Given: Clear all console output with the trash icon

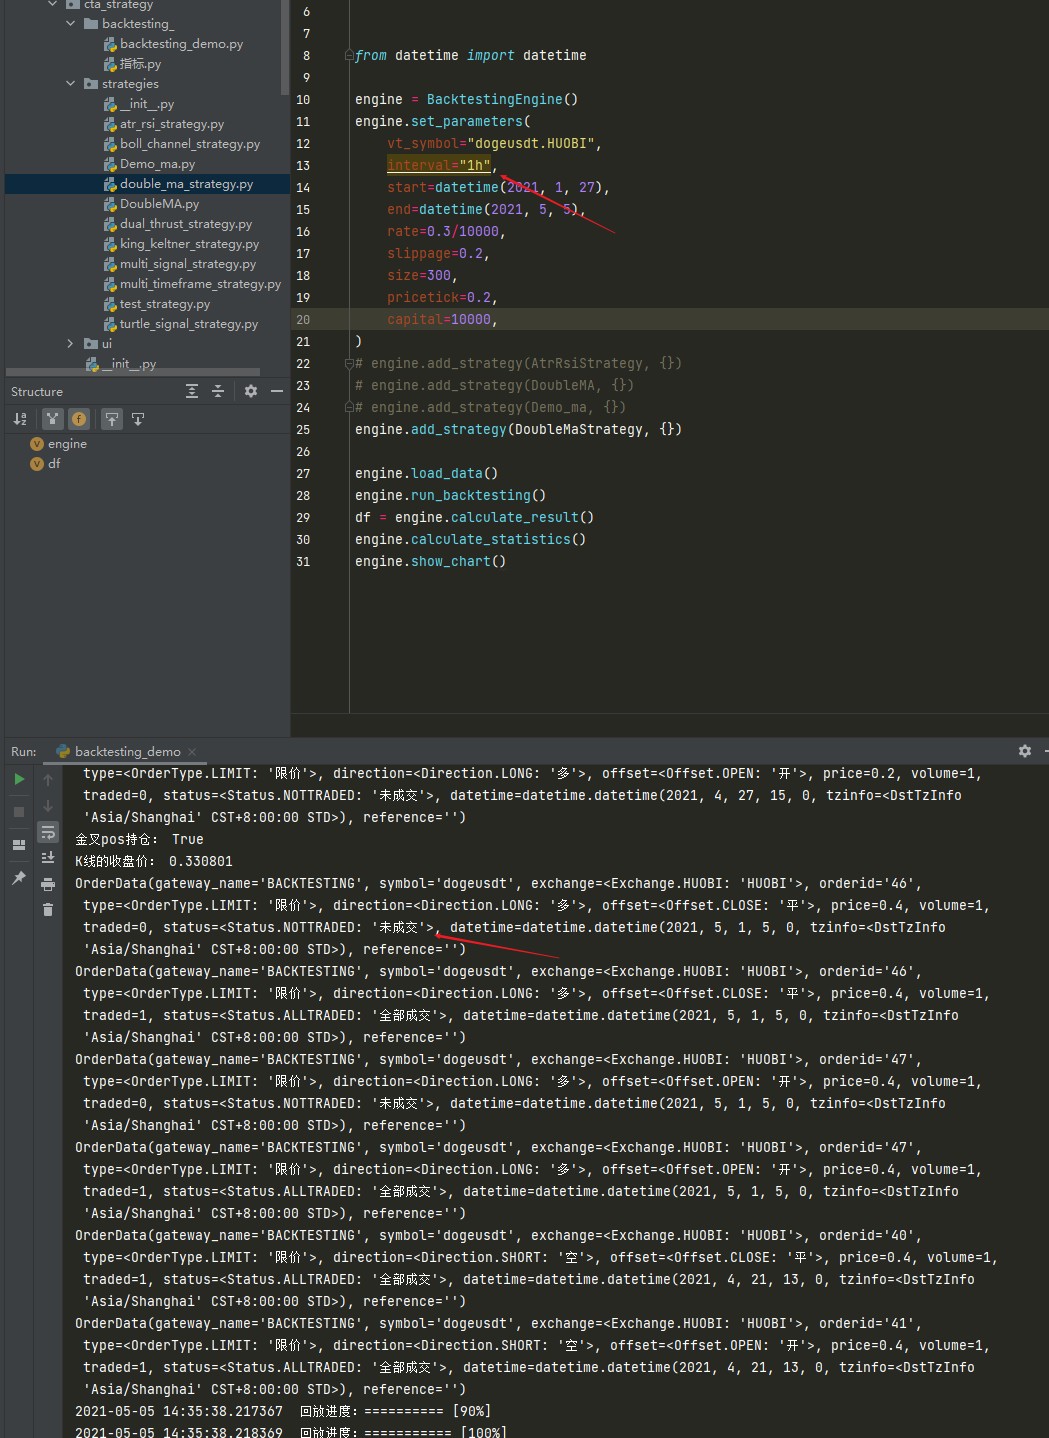Looking at the screenshot, I should [x=48, y=910].
